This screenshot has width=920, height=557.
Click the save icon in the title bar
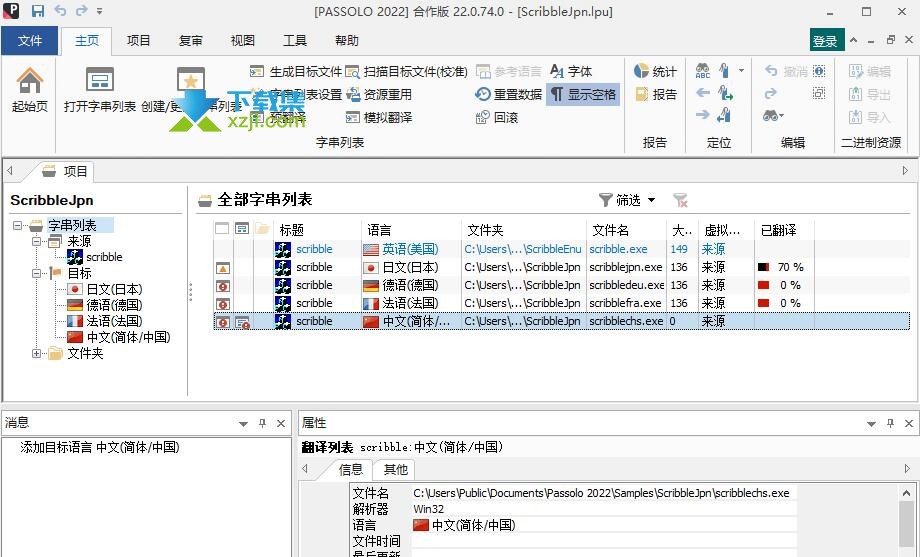pyautogui.click(x=38, y=11)
